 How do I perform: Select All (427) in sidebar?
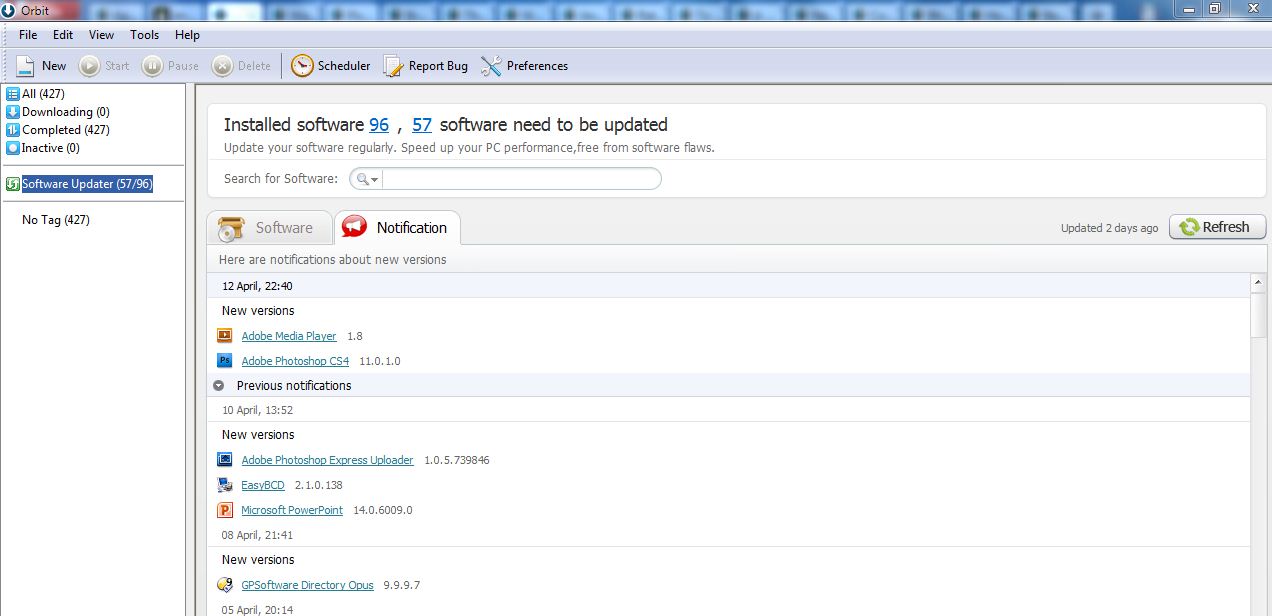(43, 94)
